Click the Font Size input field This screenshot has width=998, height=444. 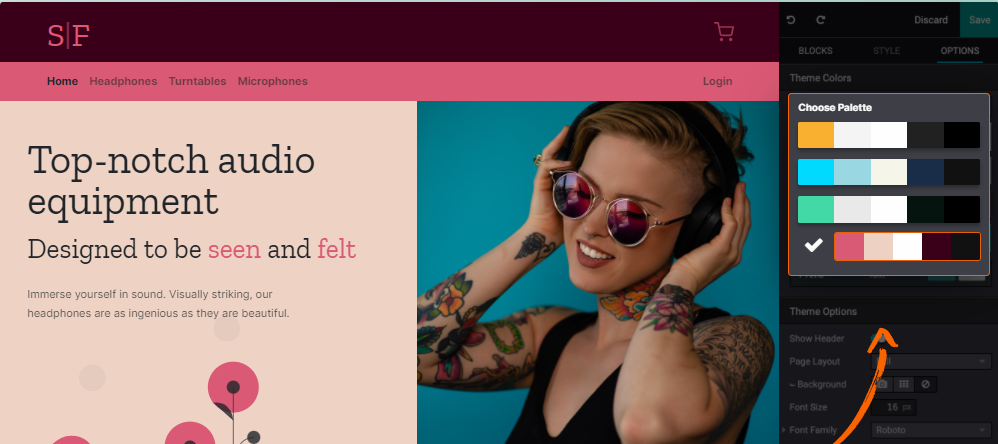click(x=892, y=407)
